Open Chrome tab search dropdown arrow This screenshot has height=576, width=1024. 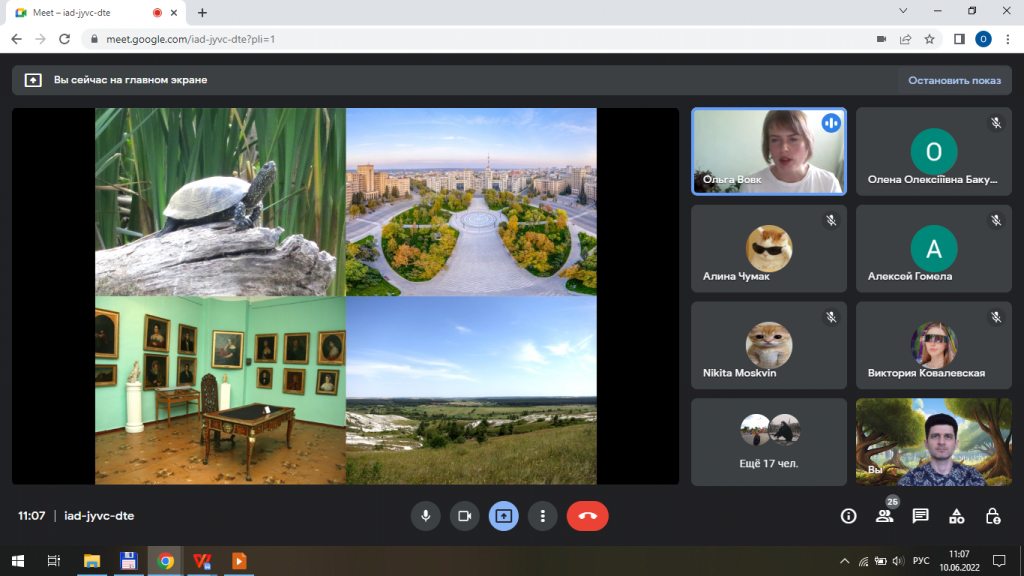point(904,12)
